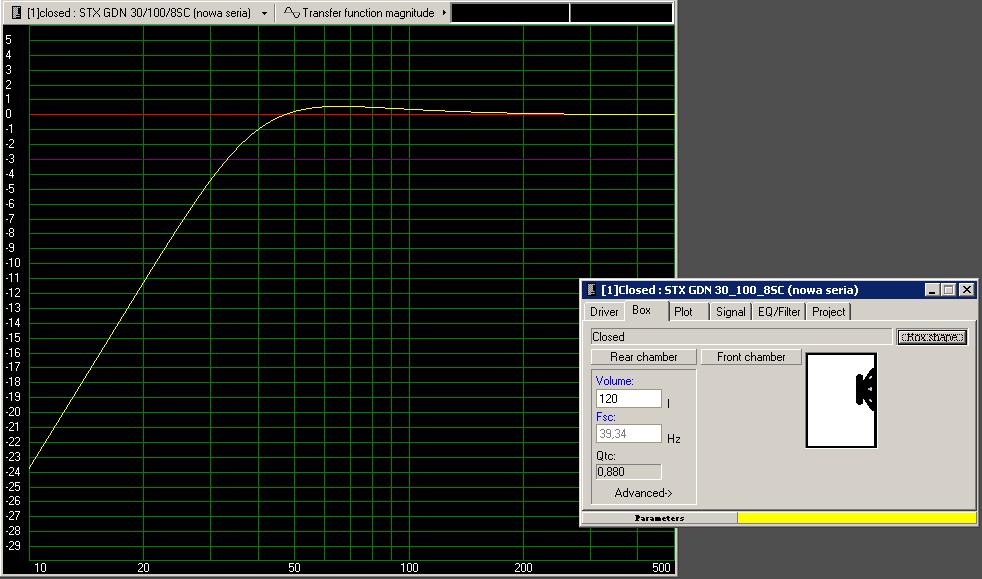Click the Volume input field

(x=628, y=399)
